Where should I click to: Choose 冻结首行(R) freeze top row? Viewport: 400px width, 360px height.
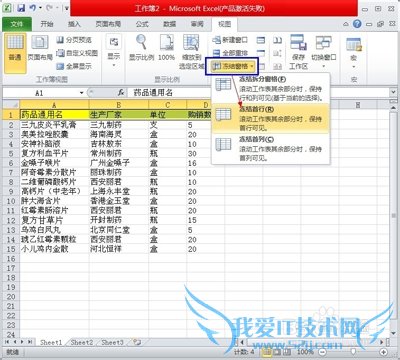point(271,118)
